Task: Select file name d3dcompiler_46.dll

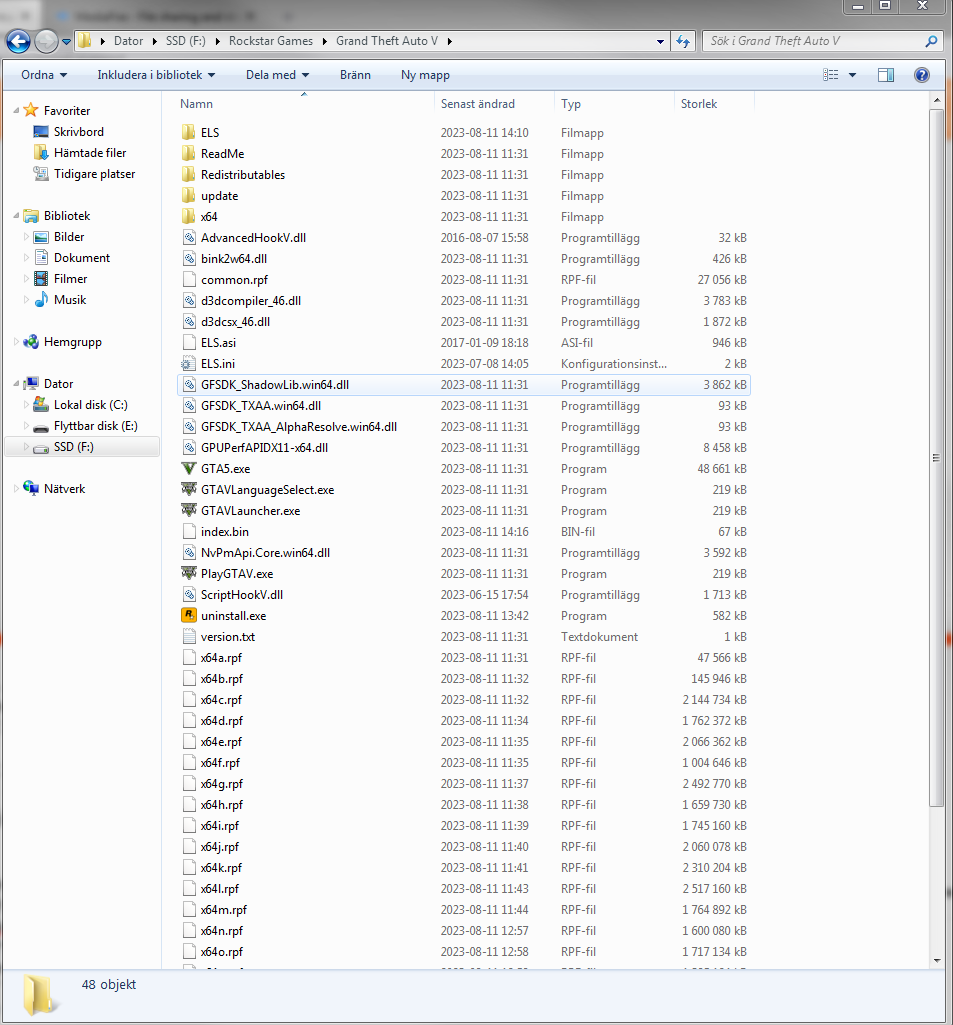Action: point(250,301)
